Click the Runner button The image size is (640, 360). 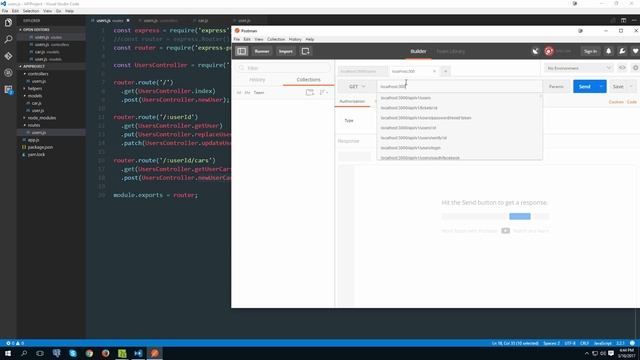(x=262, y=51)
